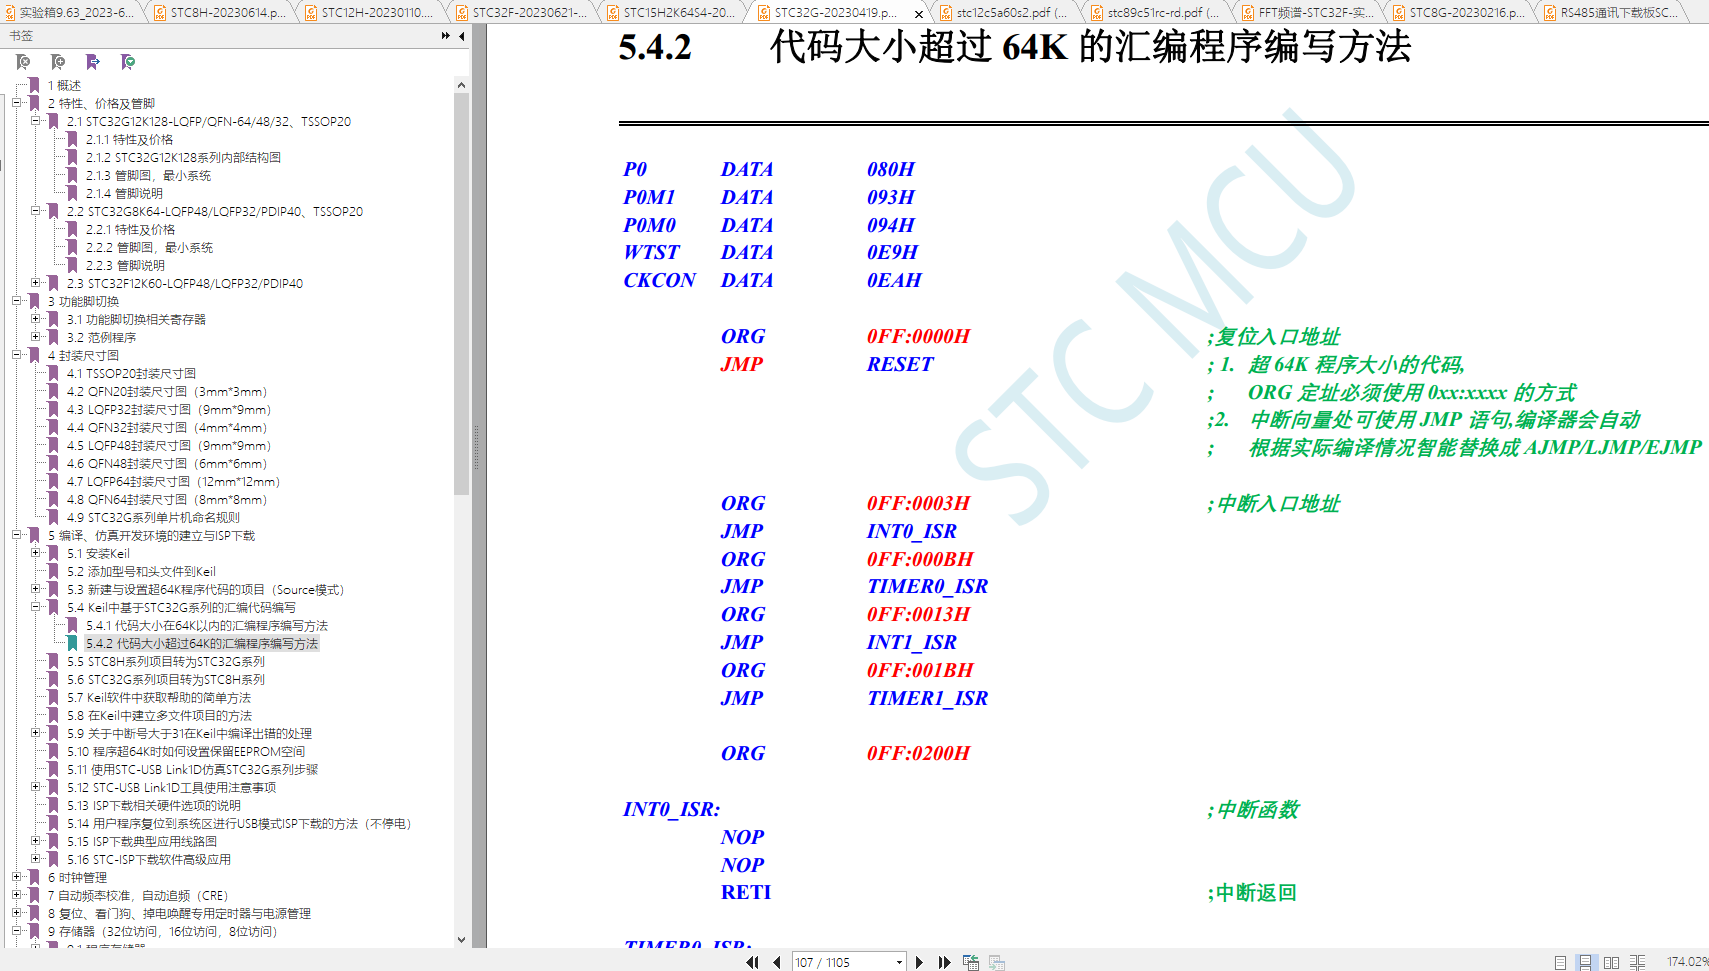Expand the '5.1 安装Keil' bookmark node
The height and width of the screenshot is (971, 1709).
click(36, 553)
